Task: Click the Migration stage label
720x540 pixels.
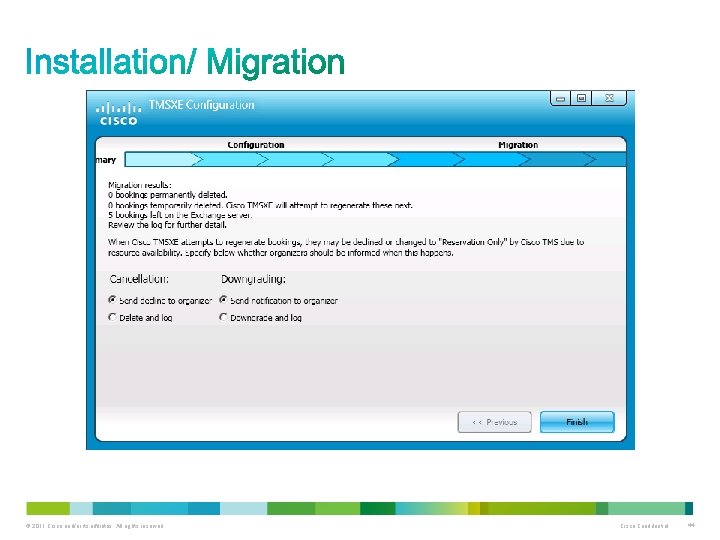Action: [x=518, y=145]
